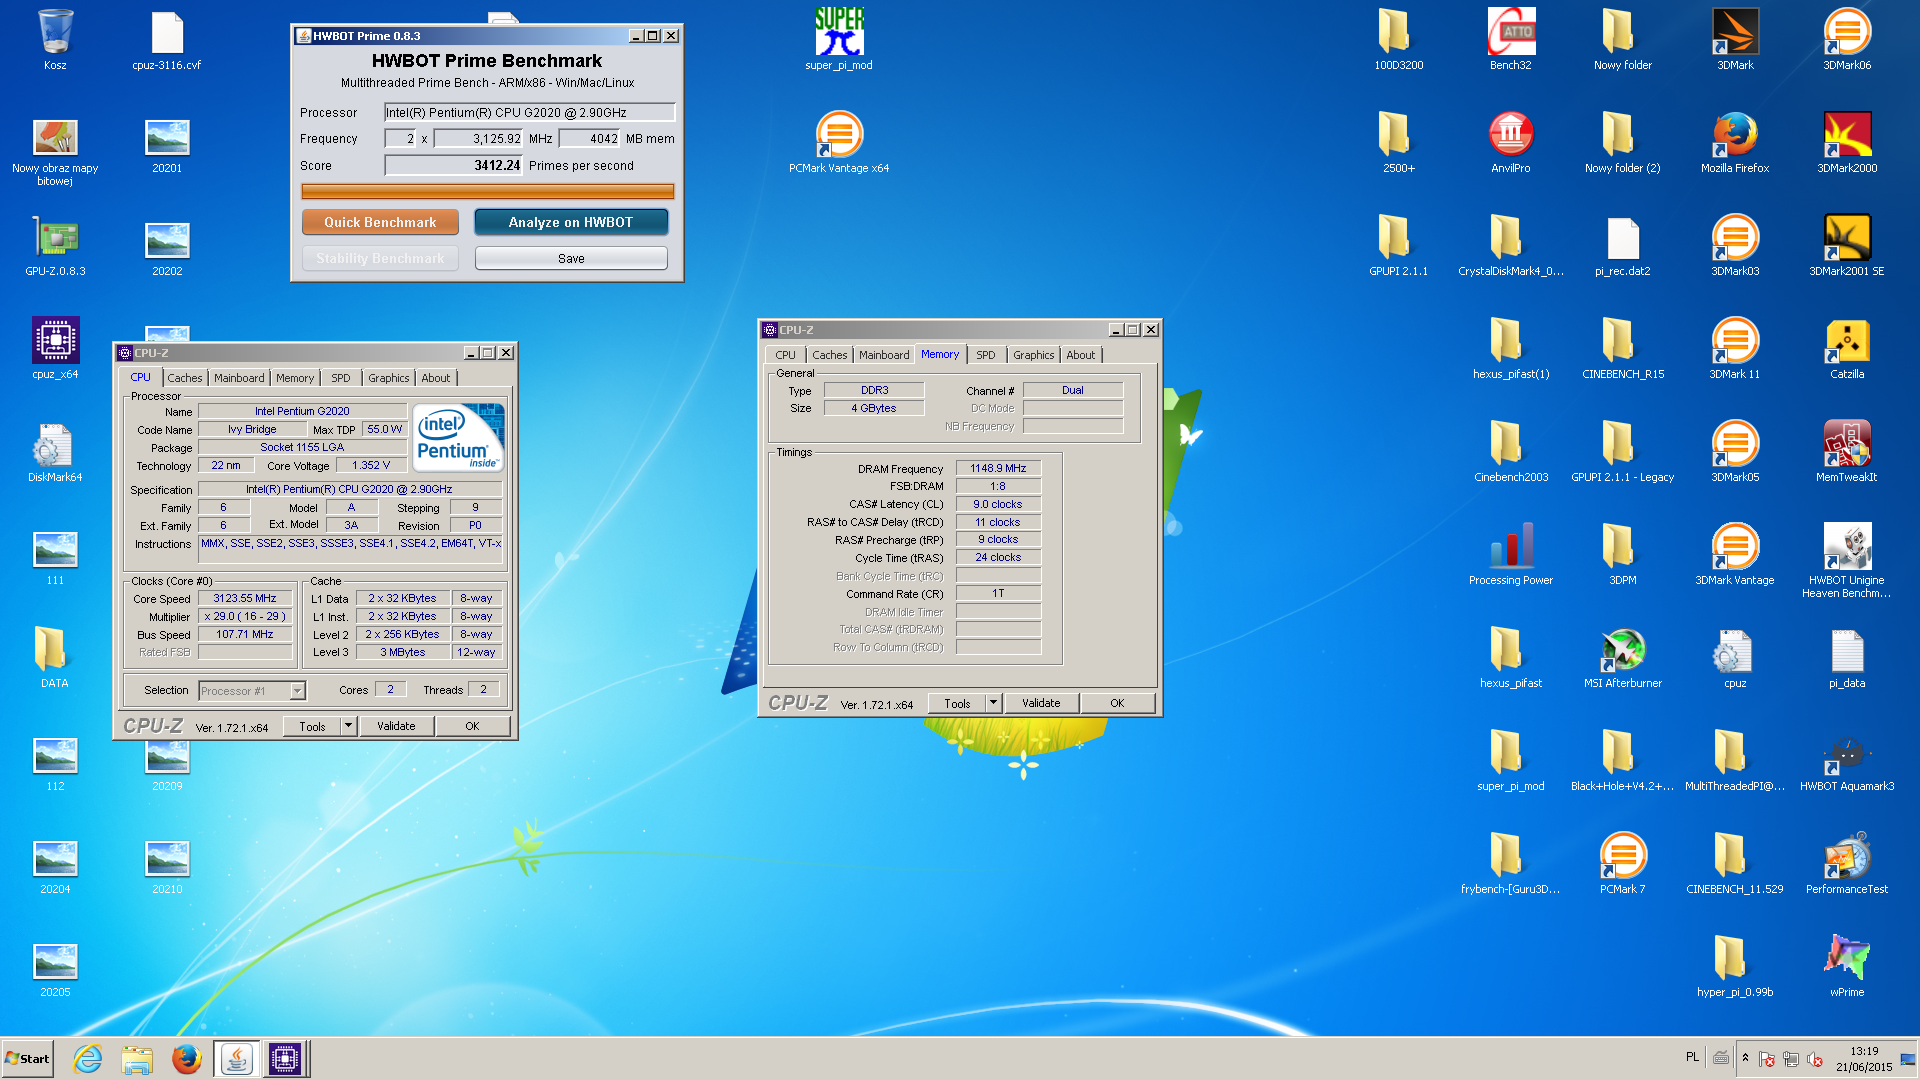The width and height of the screenshot is (1920, 1080).
Task: Click Quick Benchmark button
Action: (x=380, y=222)
